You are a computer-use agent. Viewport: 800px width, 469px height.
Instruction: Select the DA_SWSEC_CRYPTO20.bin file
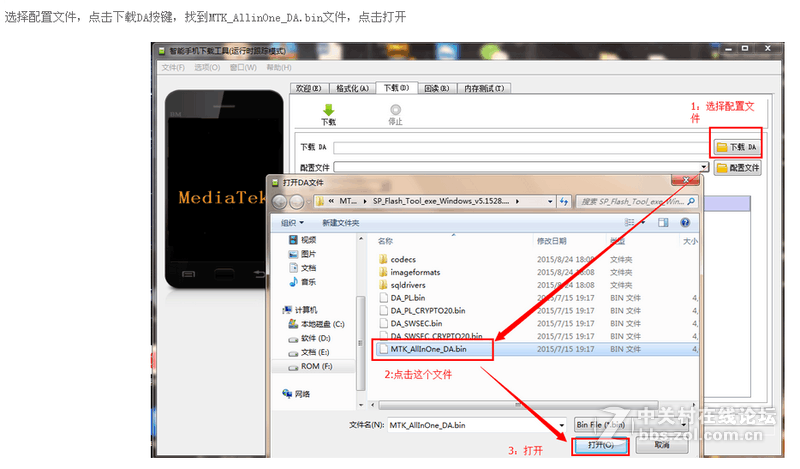tap(431, 336)
